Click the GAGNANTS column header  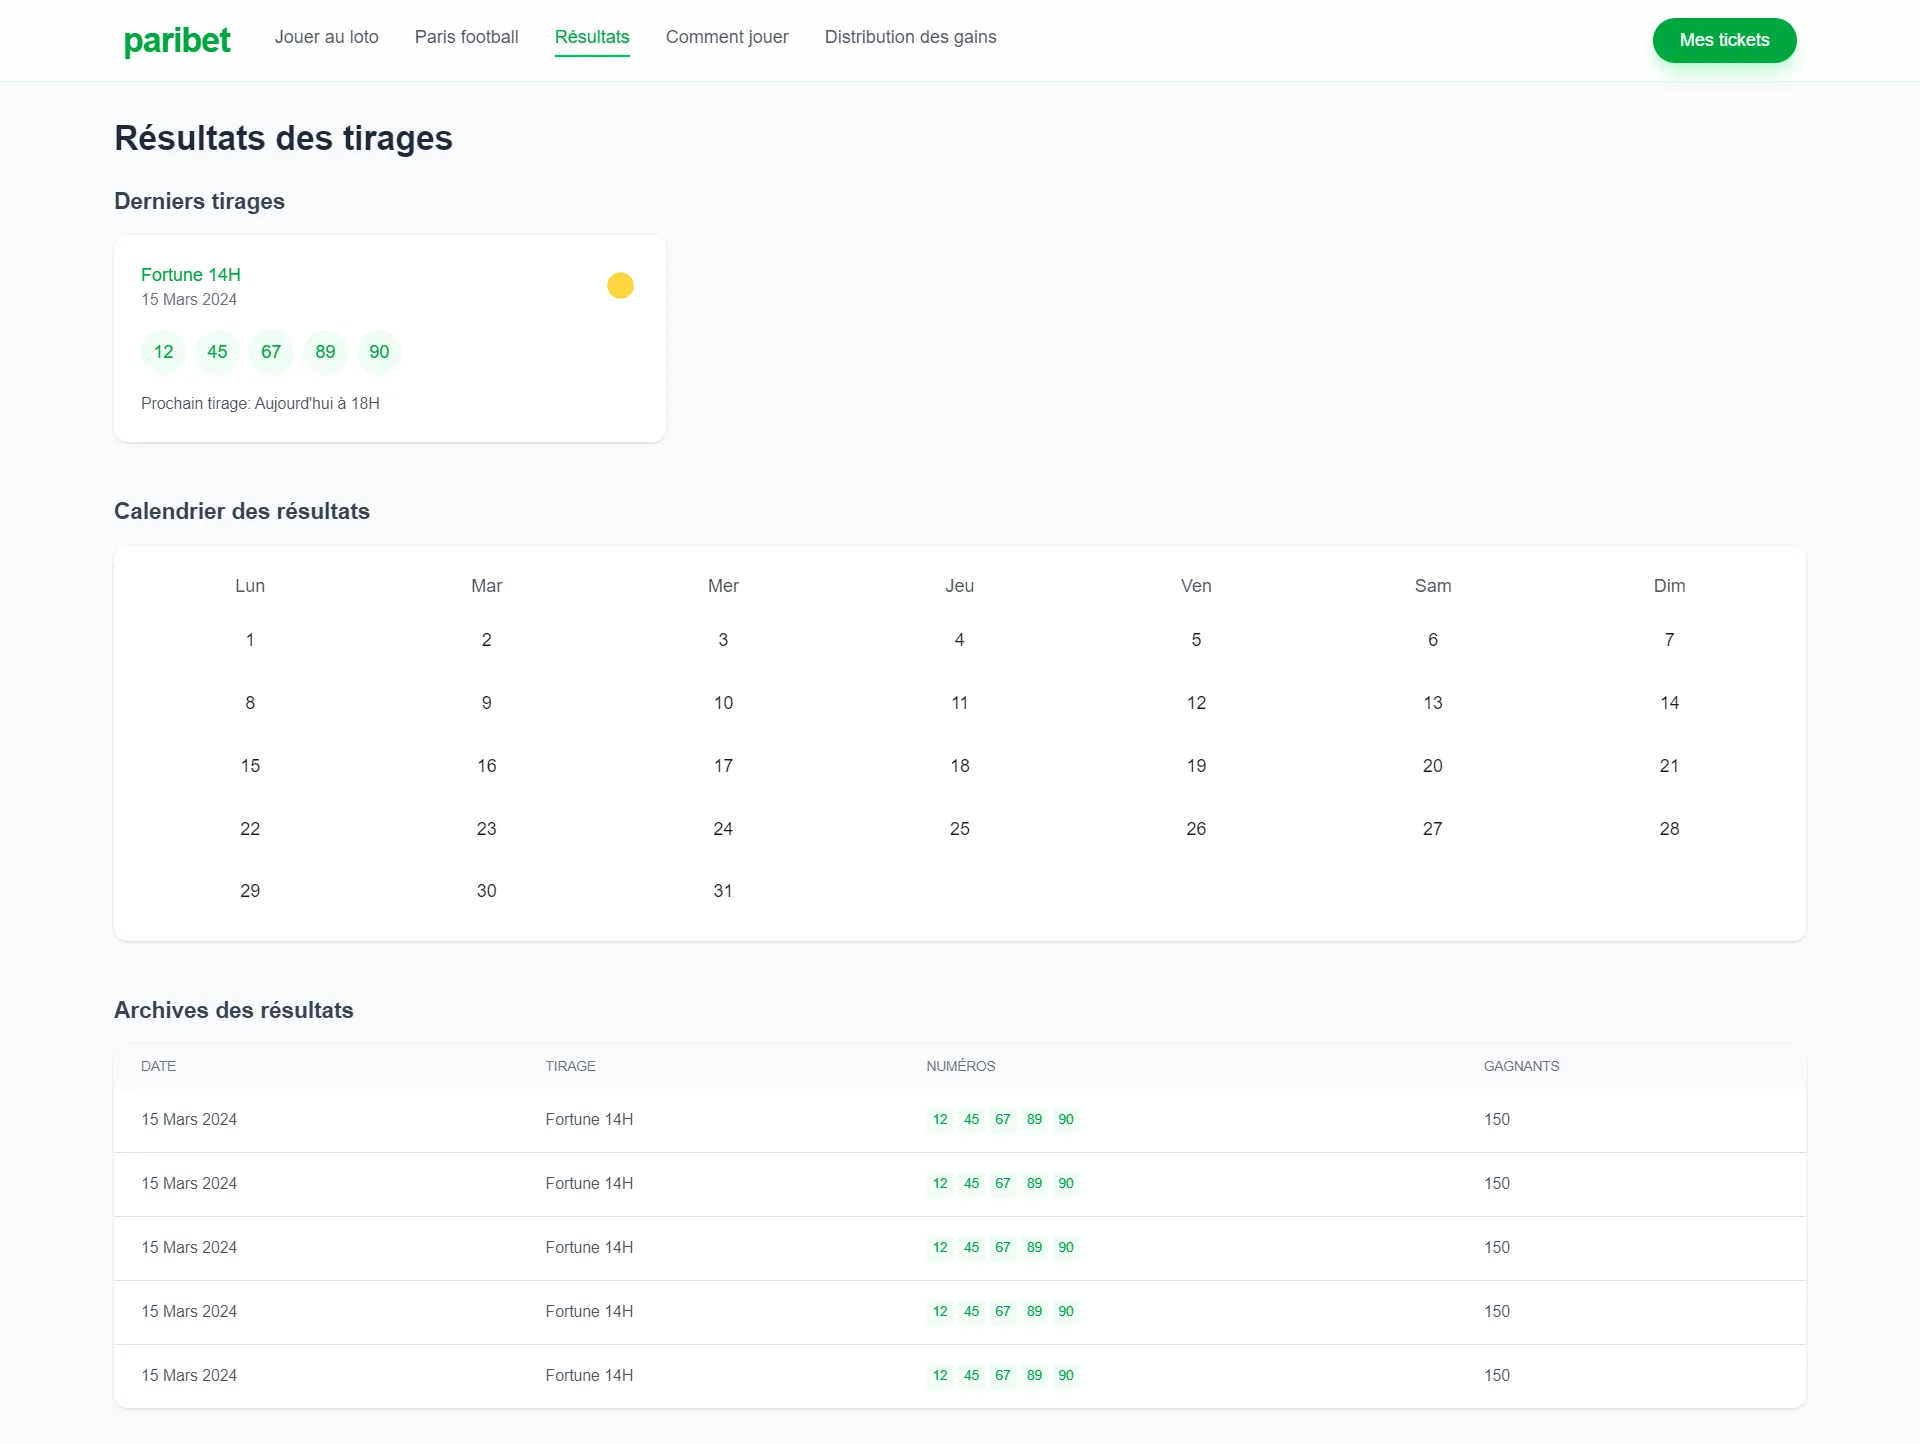pos(1521,1067)
